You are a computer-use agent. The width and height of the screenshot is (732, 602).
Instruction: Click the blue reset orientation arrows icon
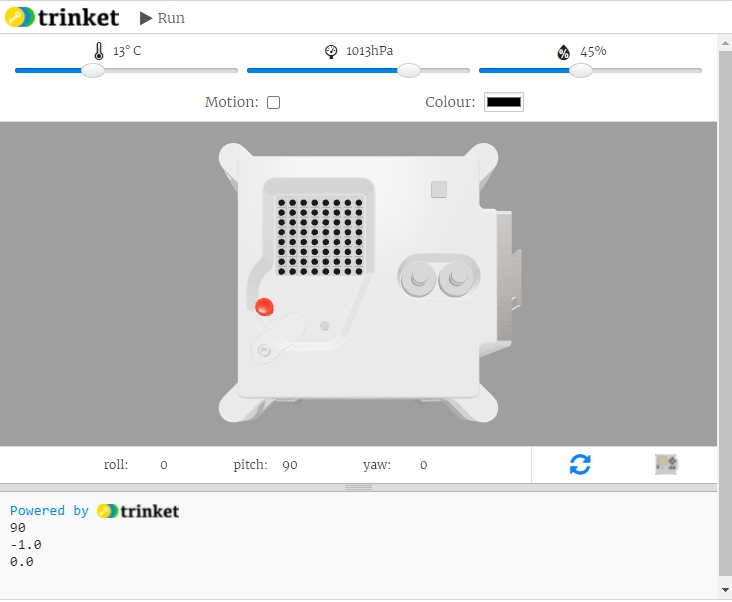580,465
